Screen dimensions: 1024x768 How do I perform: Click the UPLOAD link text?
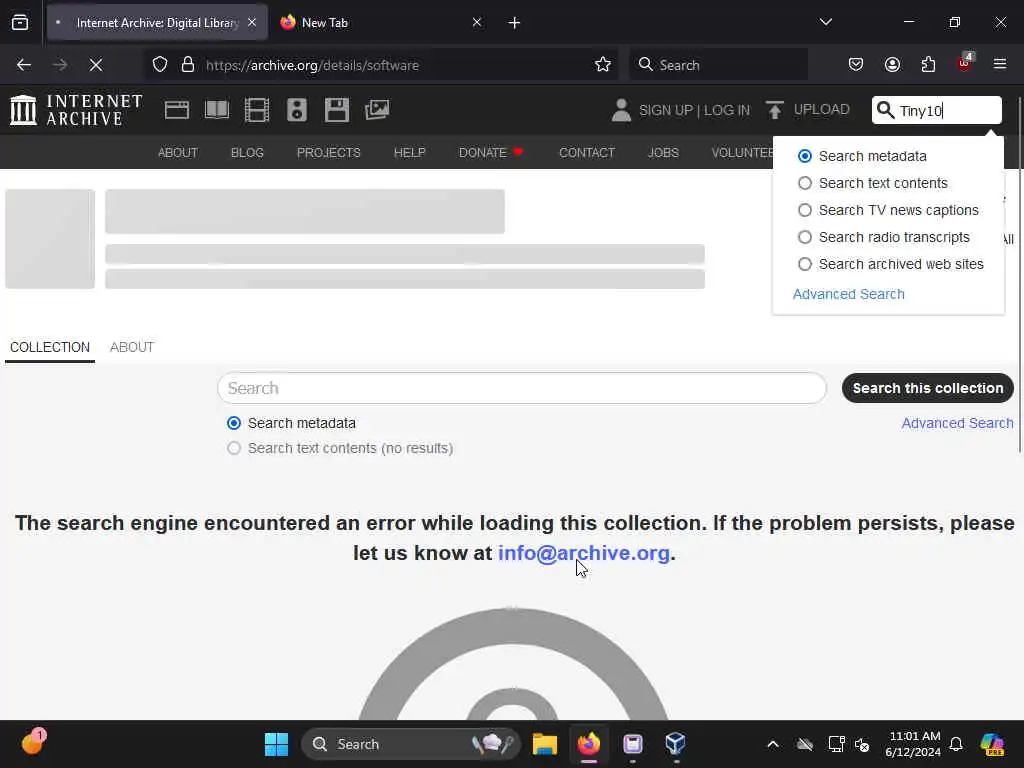pos(822,110)
